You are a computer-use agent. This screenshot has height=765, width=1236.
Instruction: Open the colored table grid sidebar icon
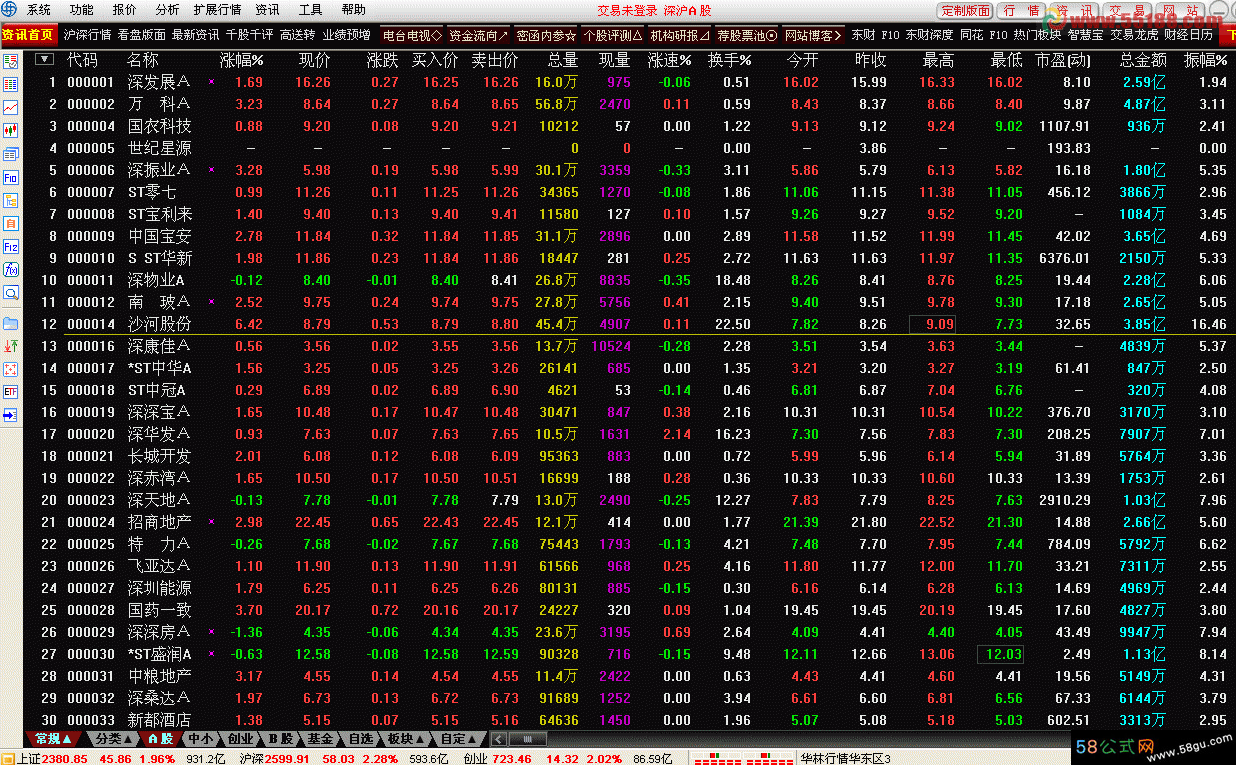point(11,84)
